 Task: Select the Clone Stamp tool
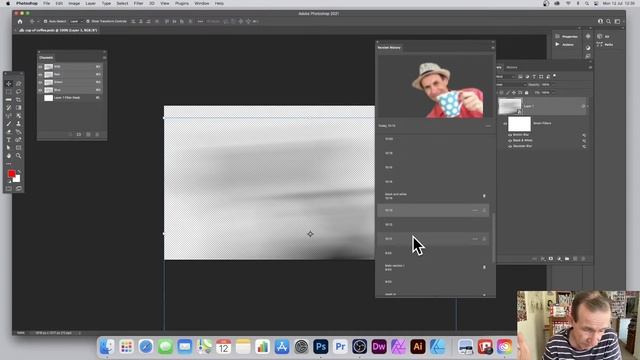18,124
